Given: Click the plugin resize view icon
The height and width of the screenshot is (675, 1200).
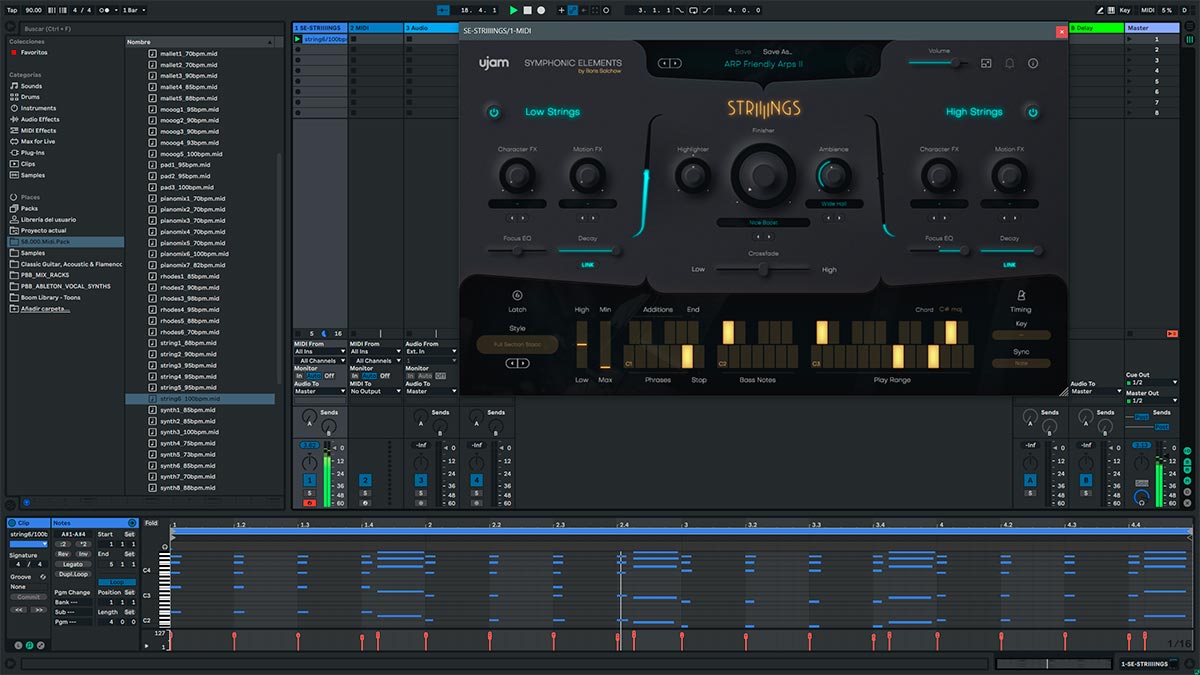Looking at the screenshot, I should [x=986, y=63].
